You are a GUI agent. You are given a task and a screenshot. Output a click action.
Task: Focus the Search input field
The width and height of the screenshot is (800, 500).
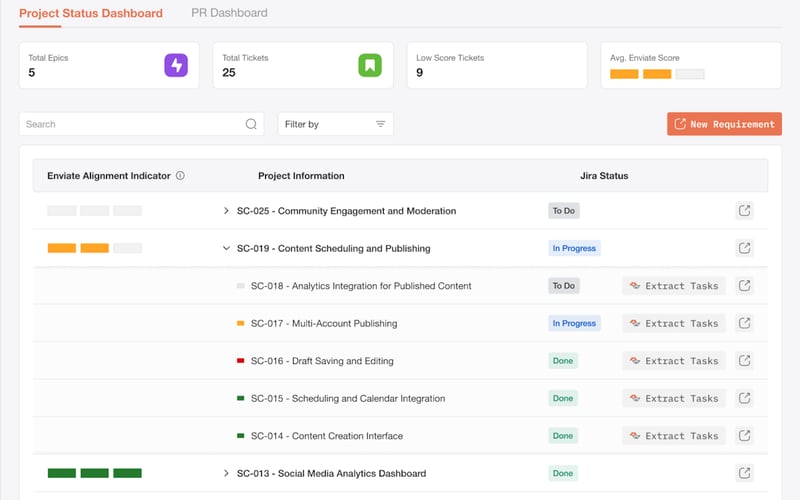point(141,124)
